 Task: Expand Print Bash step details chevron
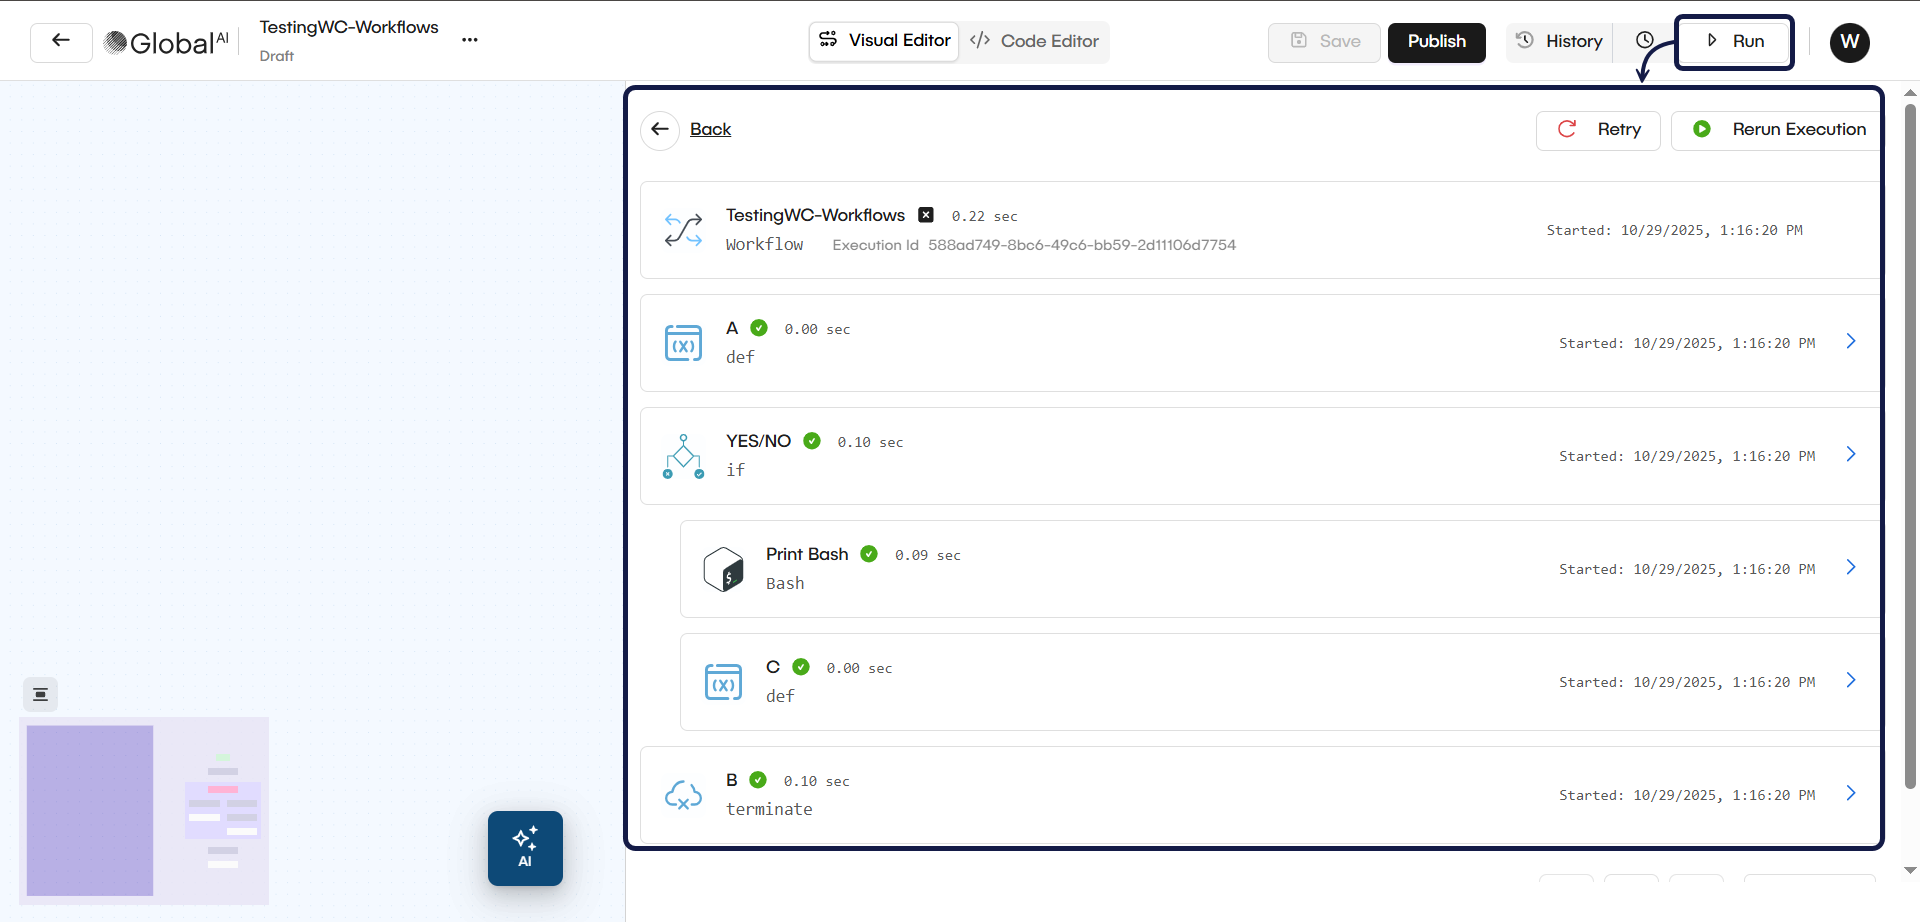(x=1851, y=568)
